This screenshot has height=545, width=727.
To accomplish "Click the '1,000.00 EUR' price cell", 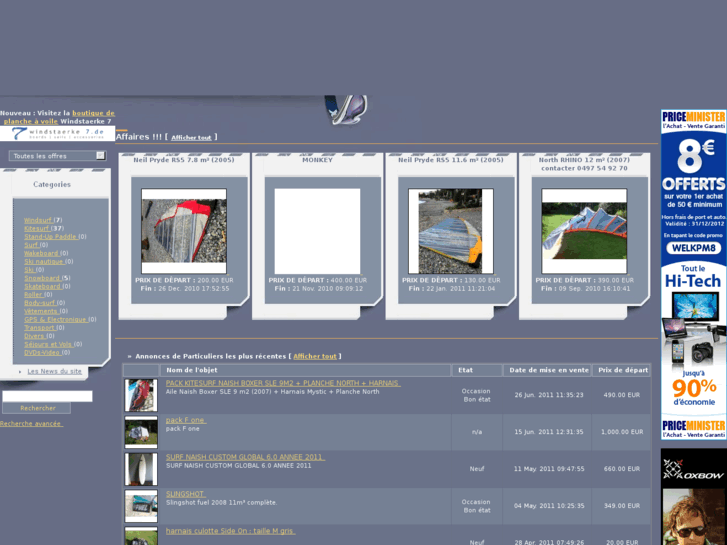I will [x=622, y=432].
